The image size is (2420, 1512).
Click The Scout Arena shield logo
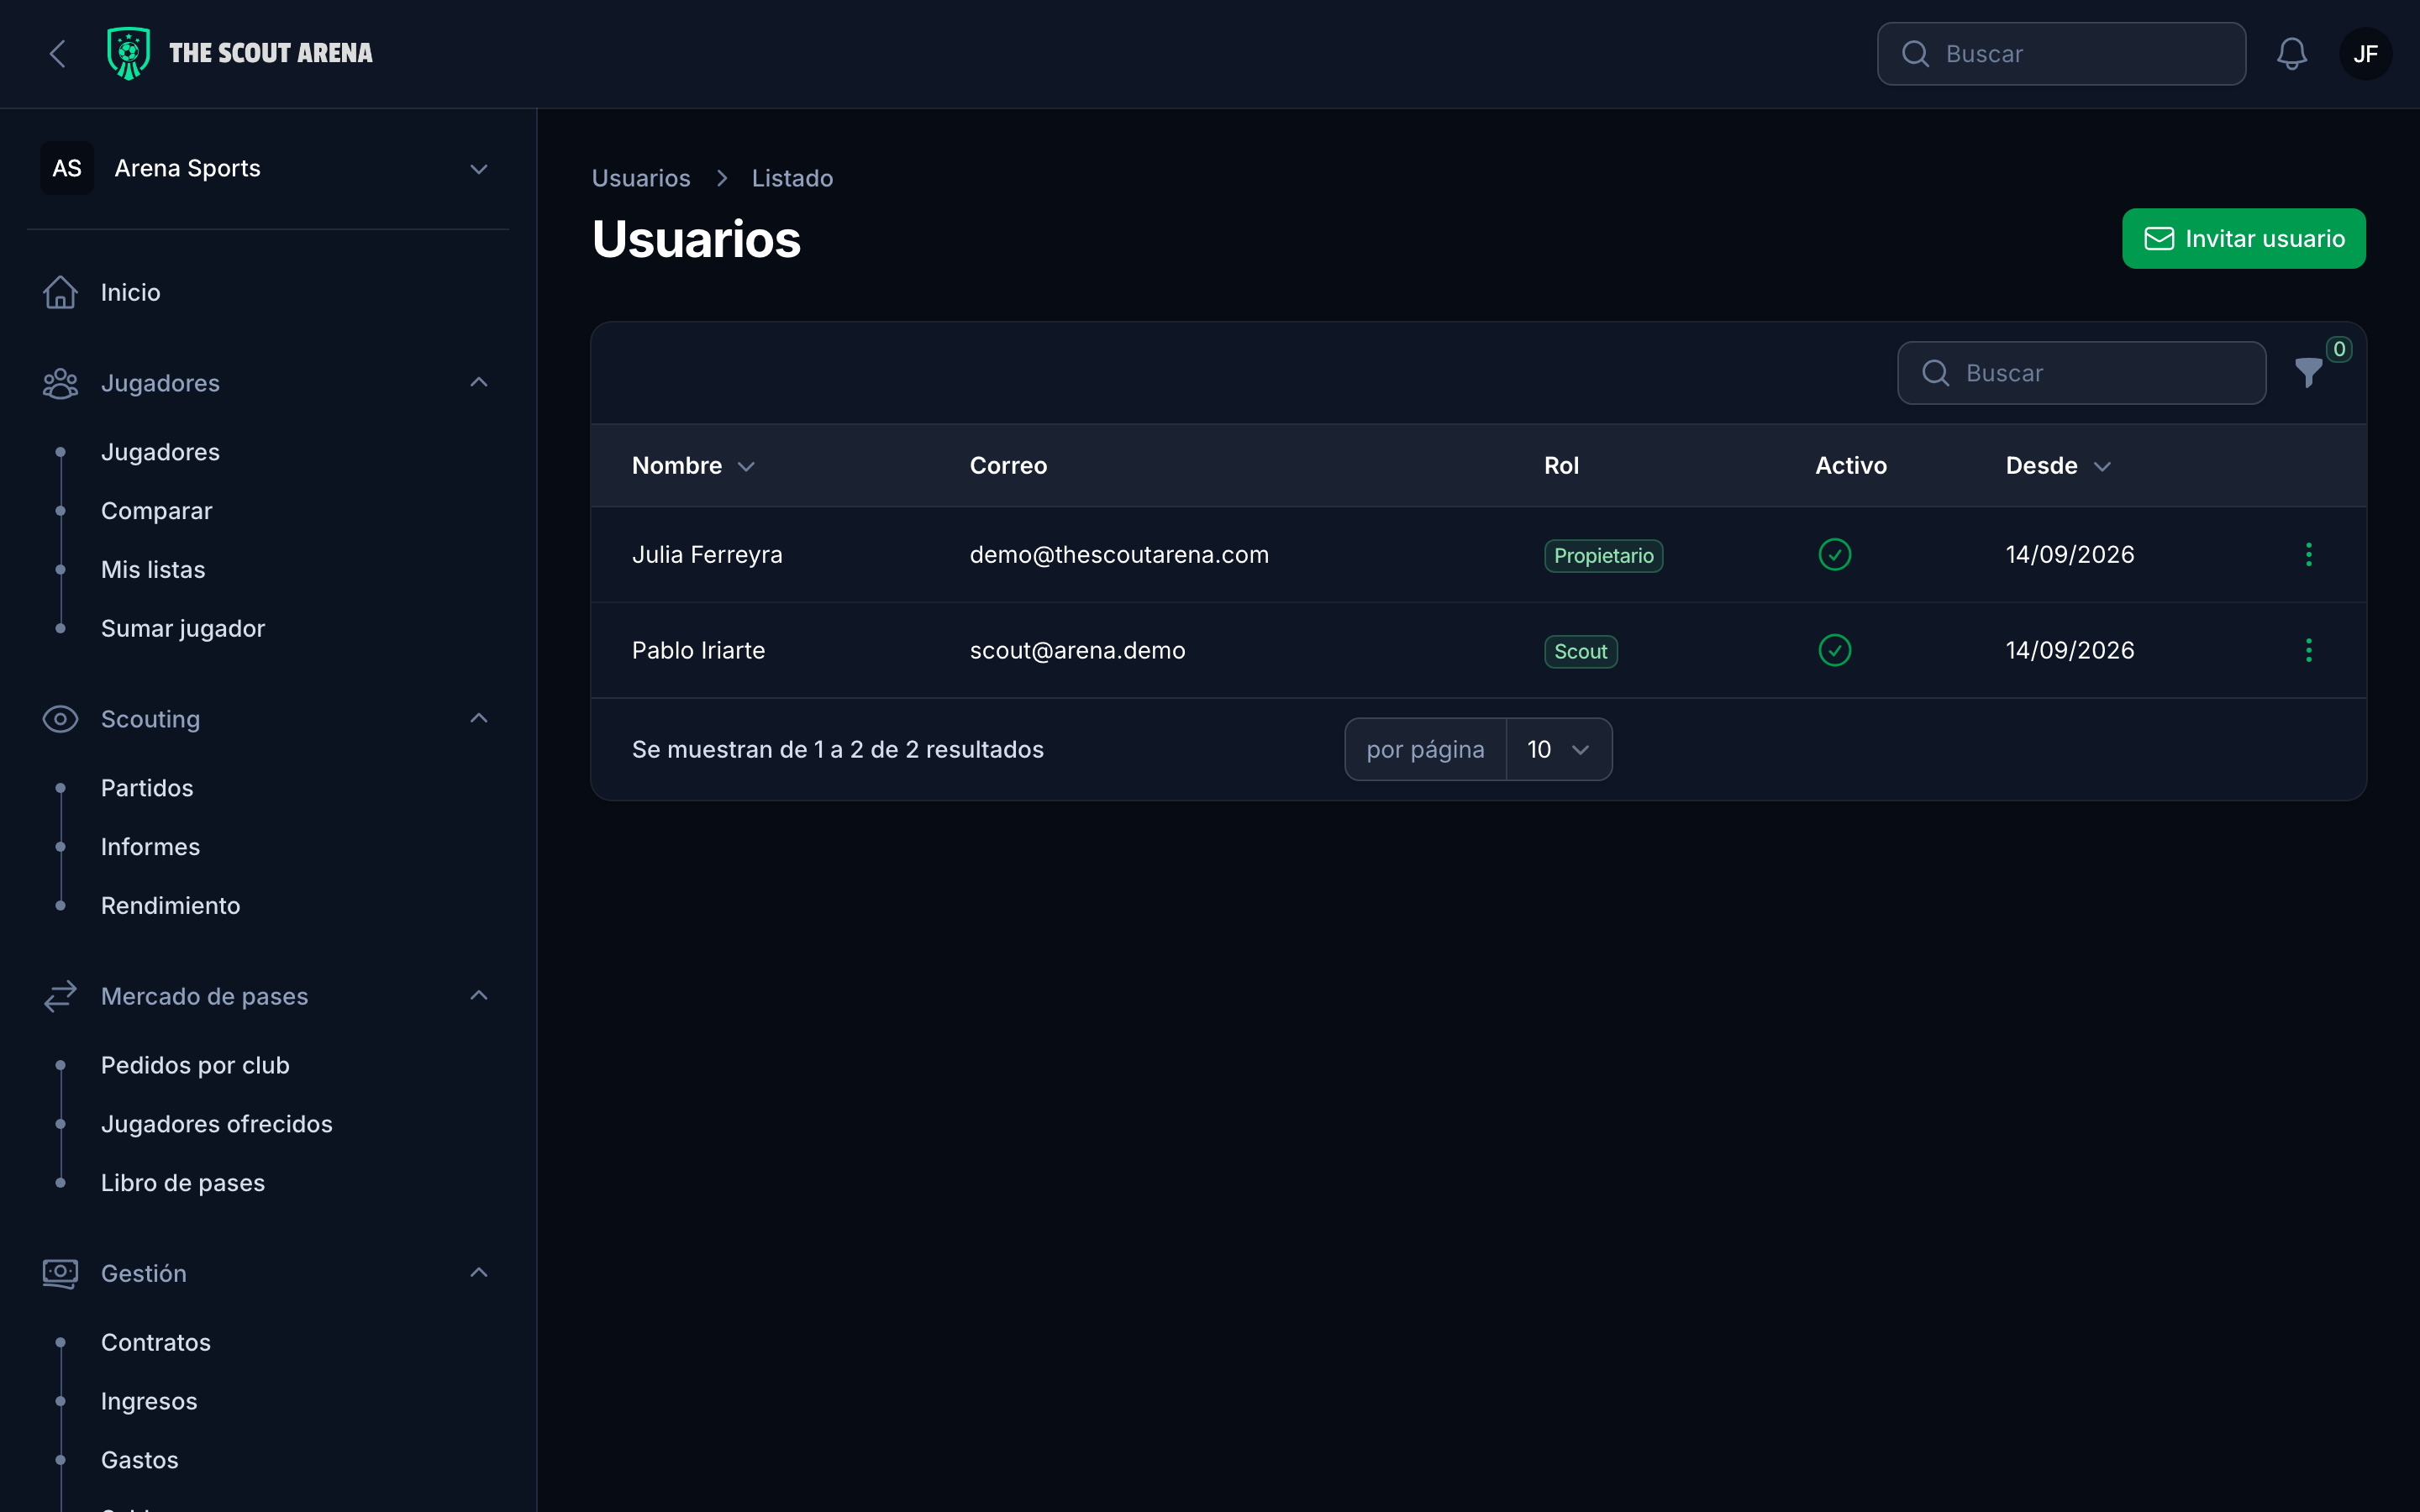coord(128,53)
